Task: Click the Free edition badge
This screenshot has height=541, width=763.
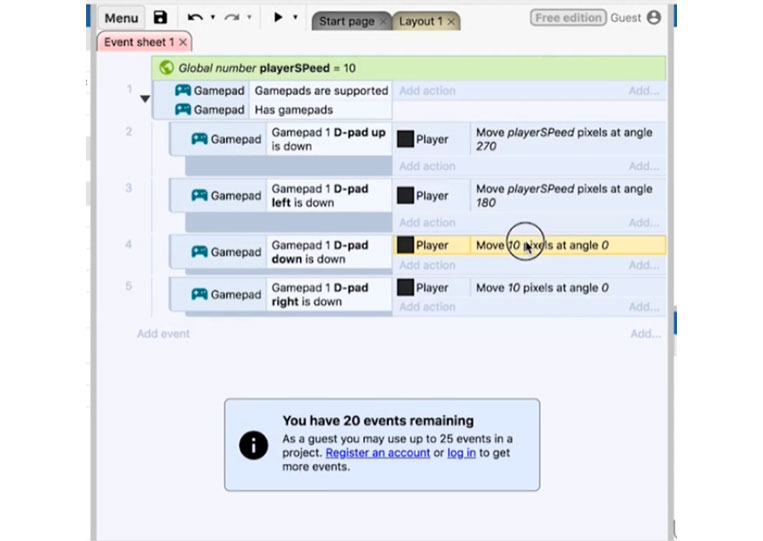Action: point(568,18)
